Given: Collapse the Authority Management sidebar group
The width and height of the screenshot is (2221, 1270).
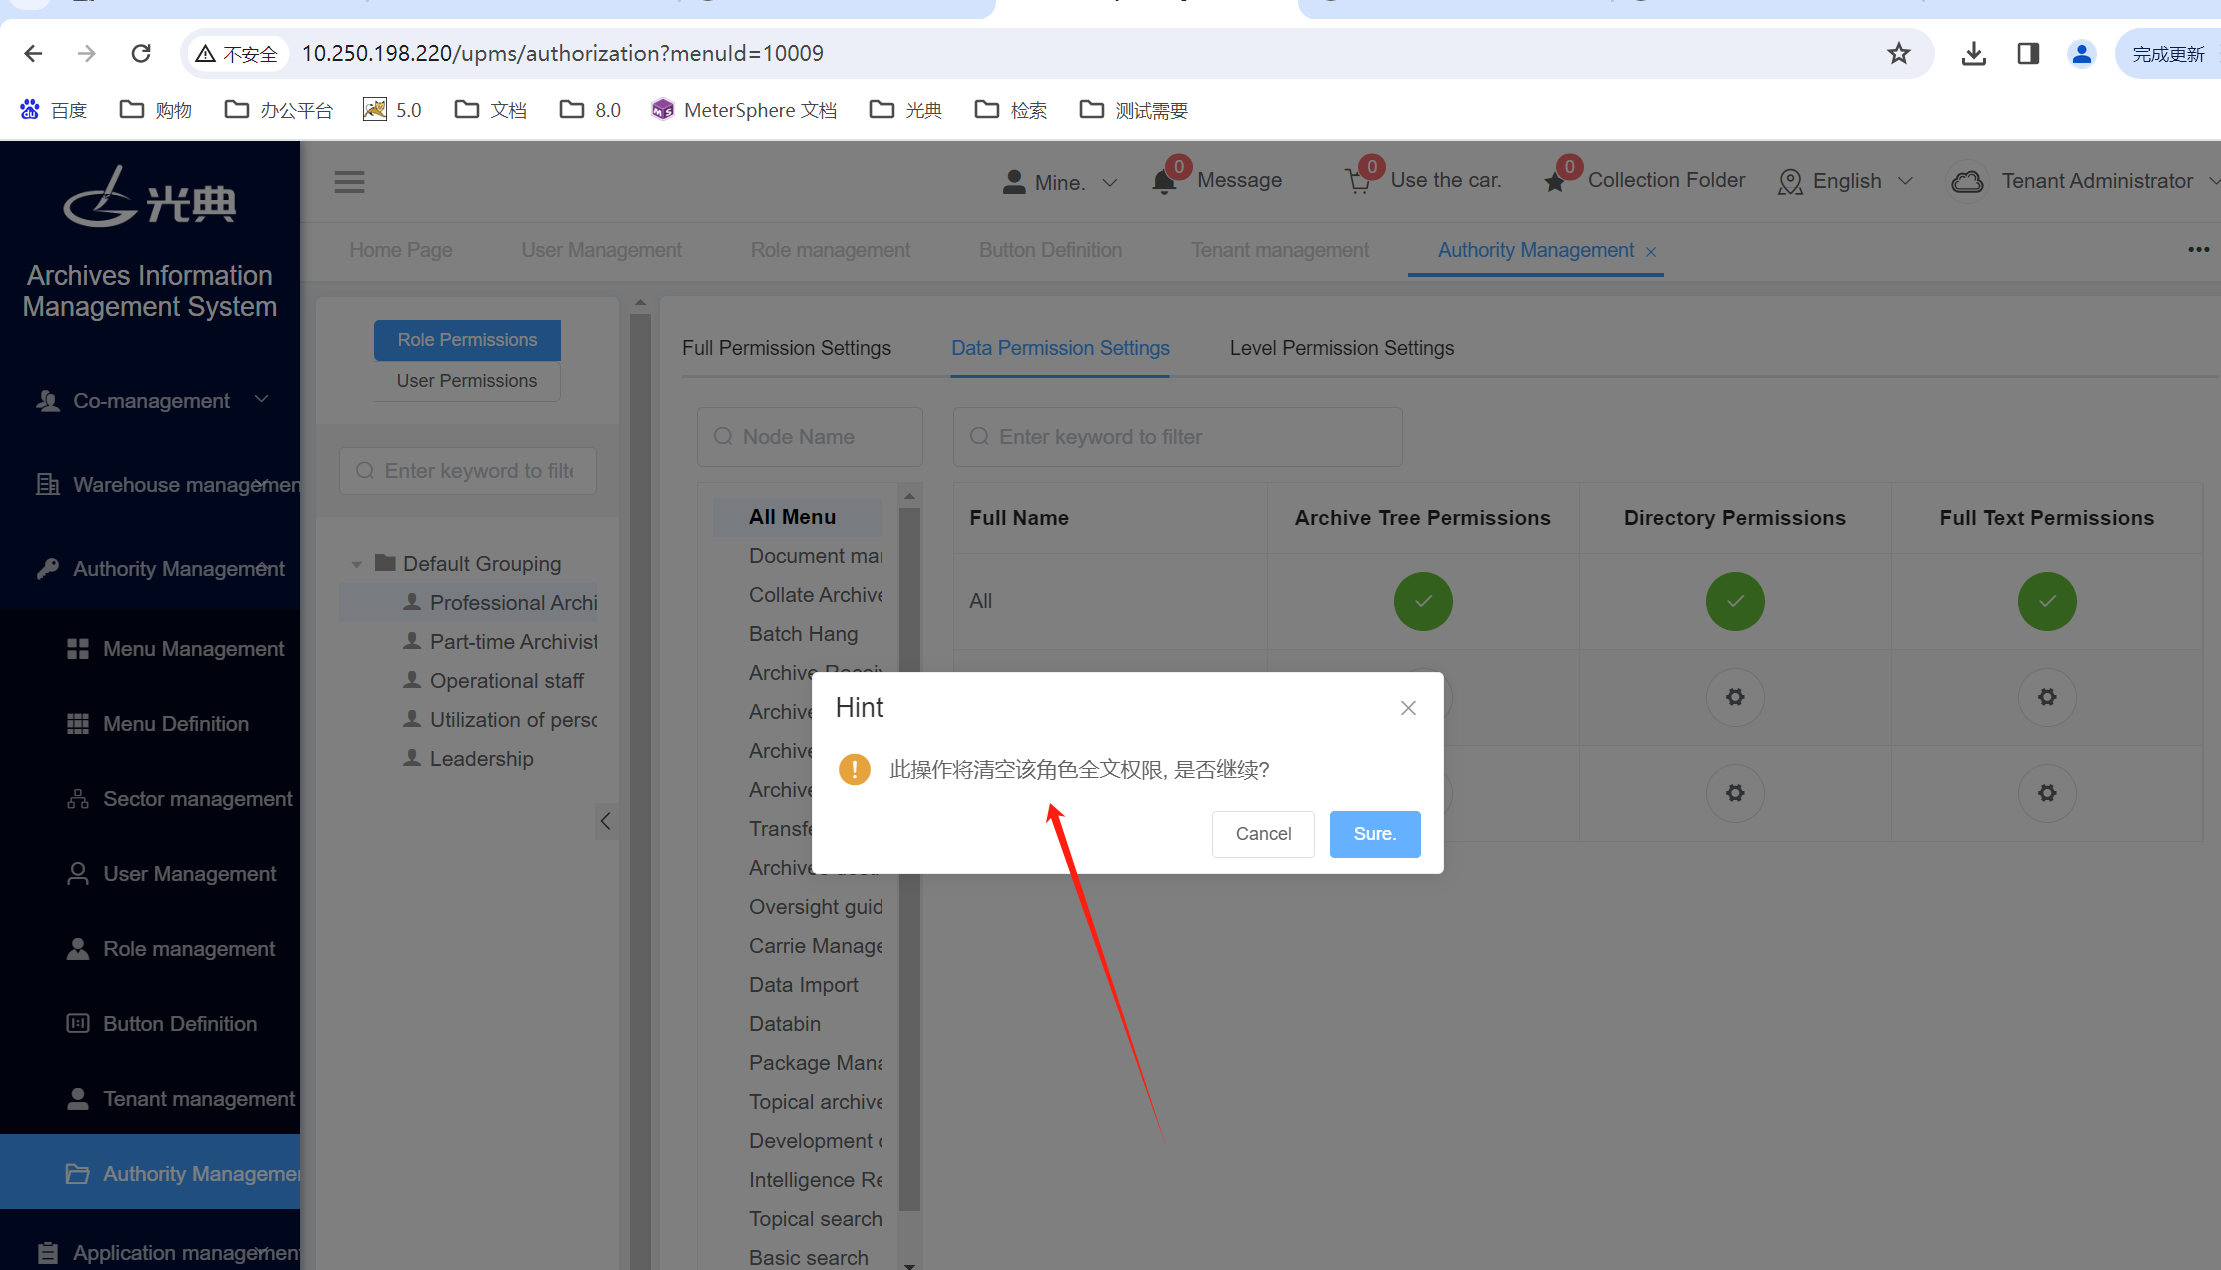Looking at the screenshot, I should (x=150, y=569).
